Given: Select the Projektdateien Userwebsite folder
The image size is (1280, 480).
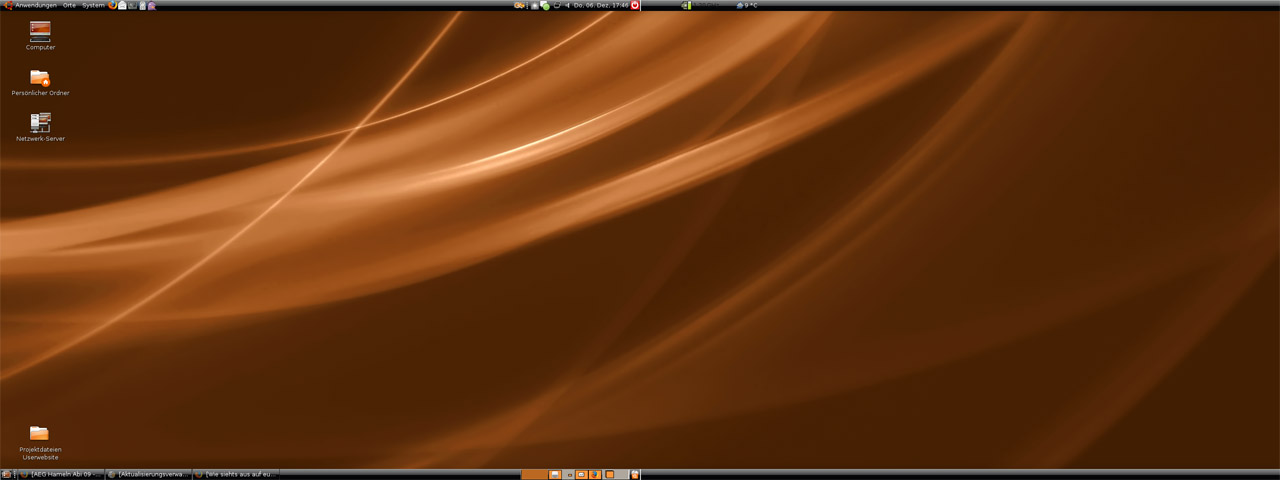Looking at the screenshot, I should tap(40, 438).
